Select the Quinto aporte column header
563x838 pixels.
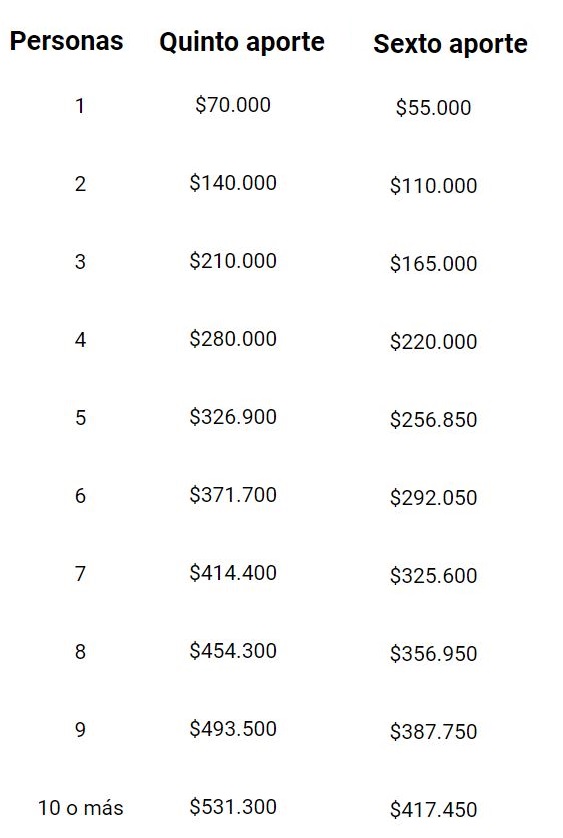tap(242, 43)
